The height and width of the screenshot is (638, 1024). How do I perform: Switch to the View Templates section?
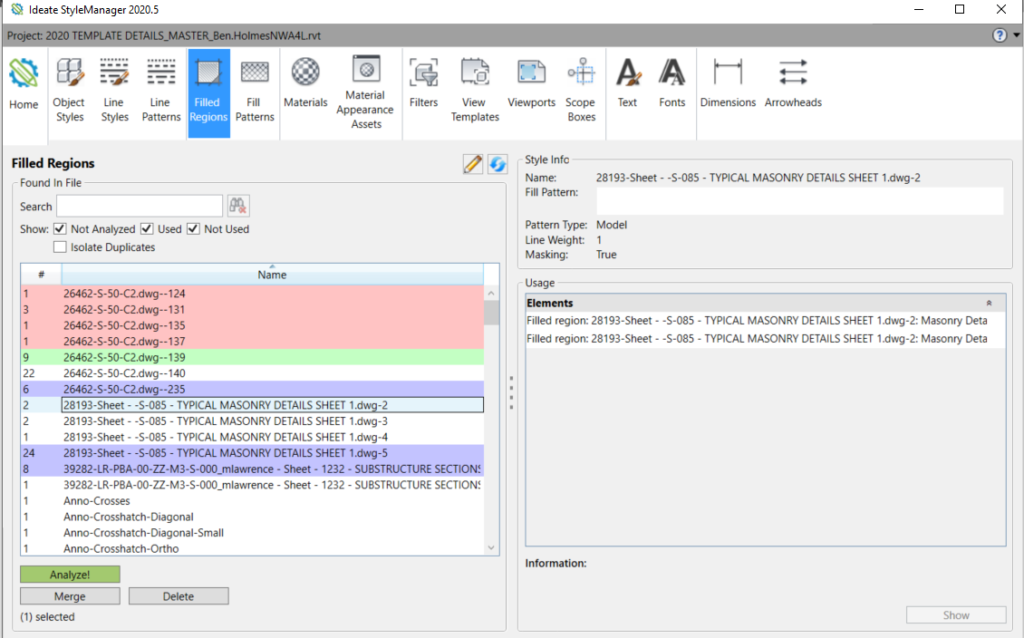[474, 84]
